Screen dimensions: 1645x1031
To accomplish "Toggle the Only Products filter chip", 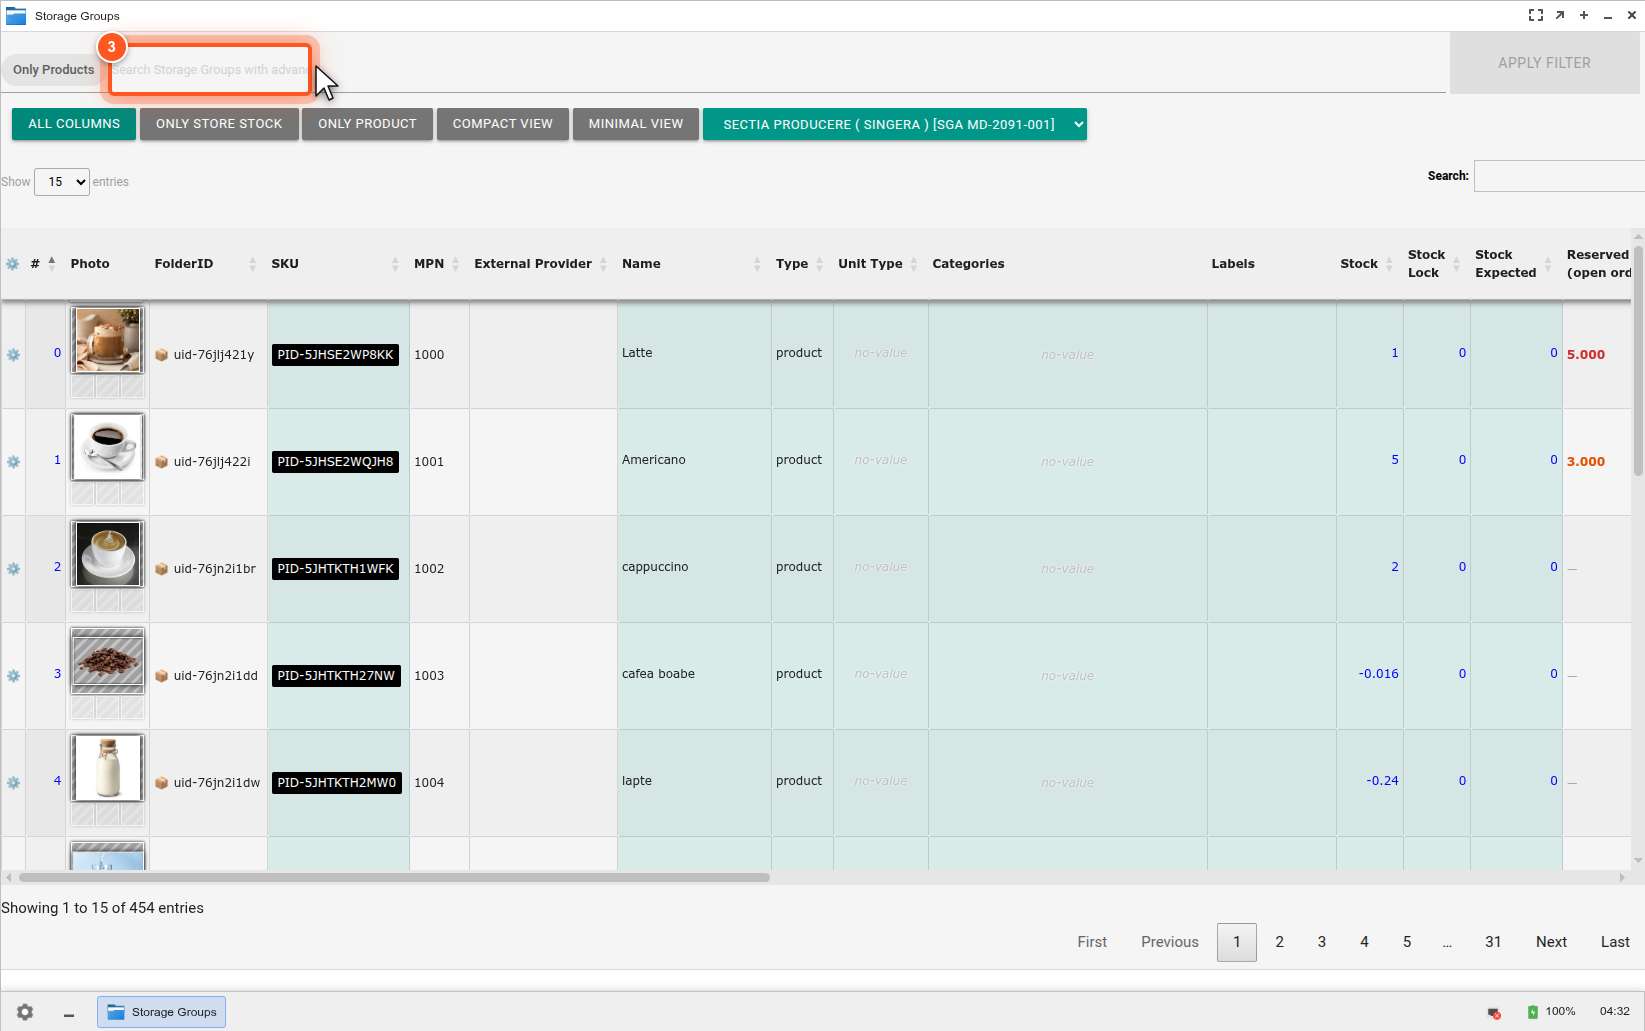I will point(53,70).
